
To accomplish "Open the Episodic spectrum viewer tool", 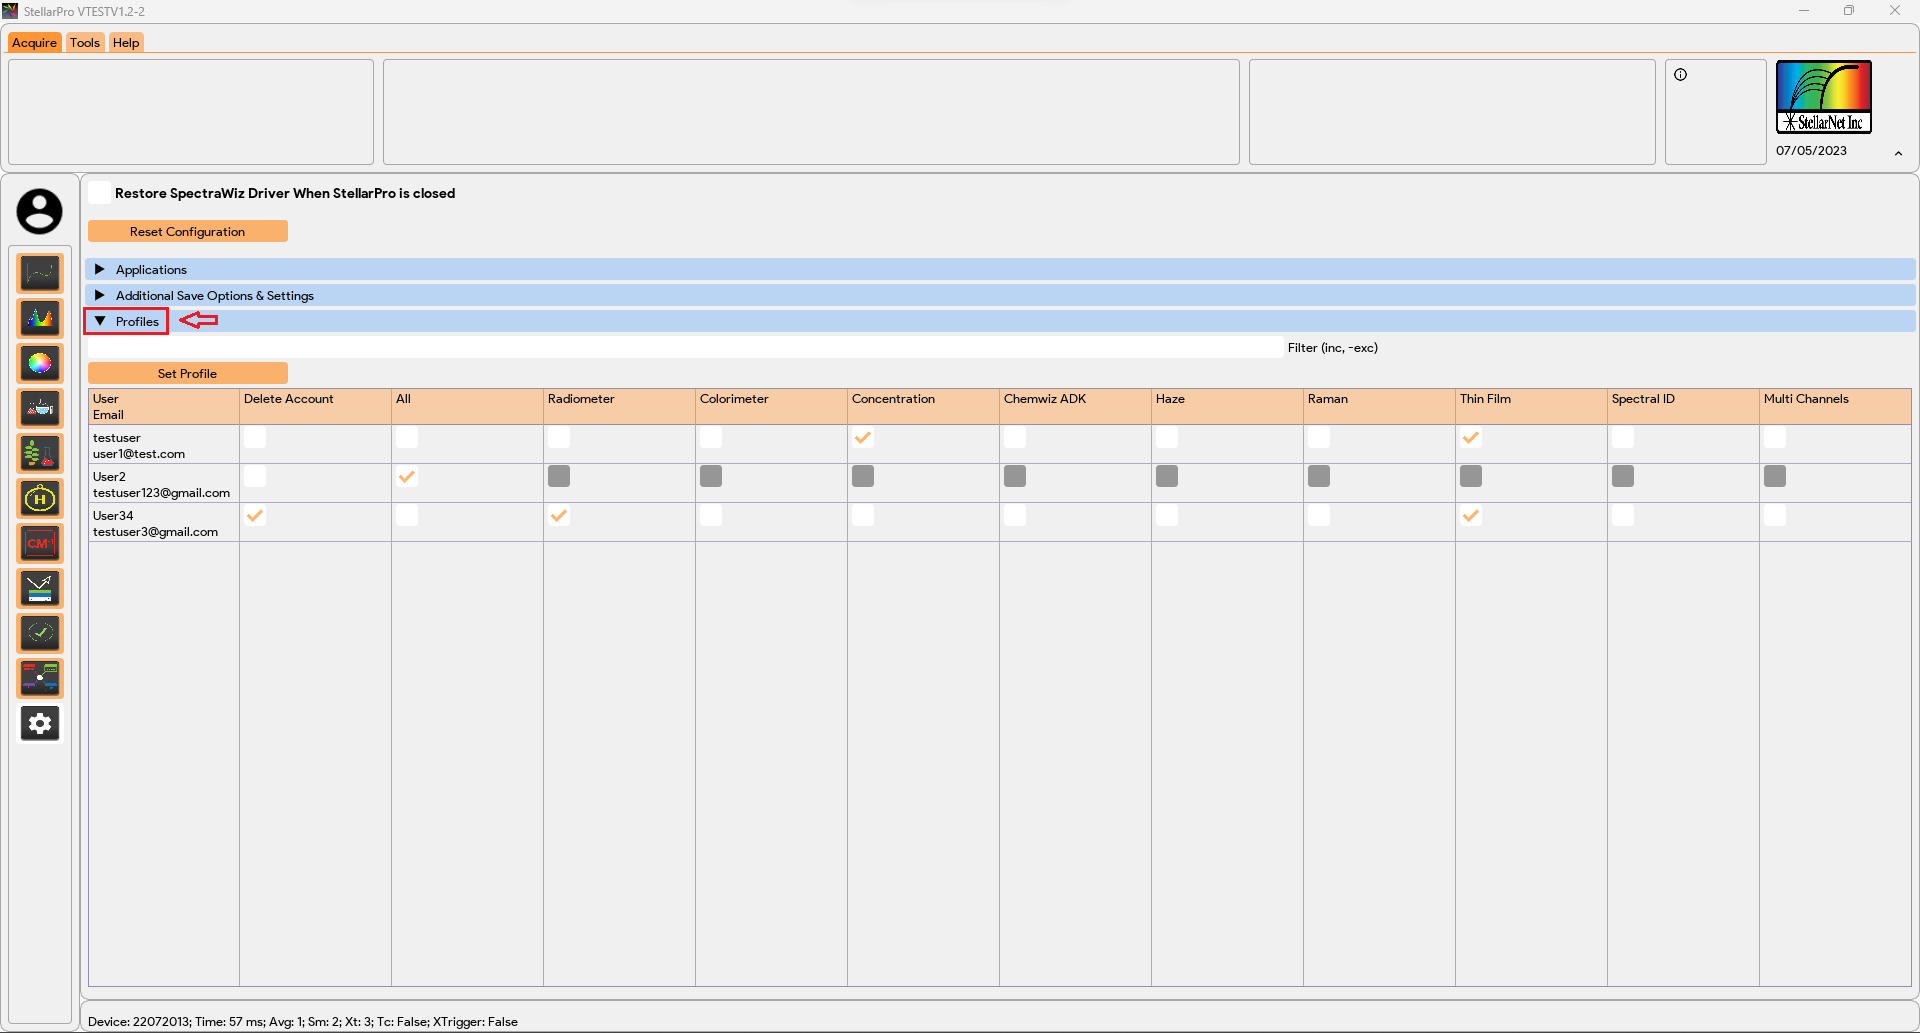I will (40, 318).
